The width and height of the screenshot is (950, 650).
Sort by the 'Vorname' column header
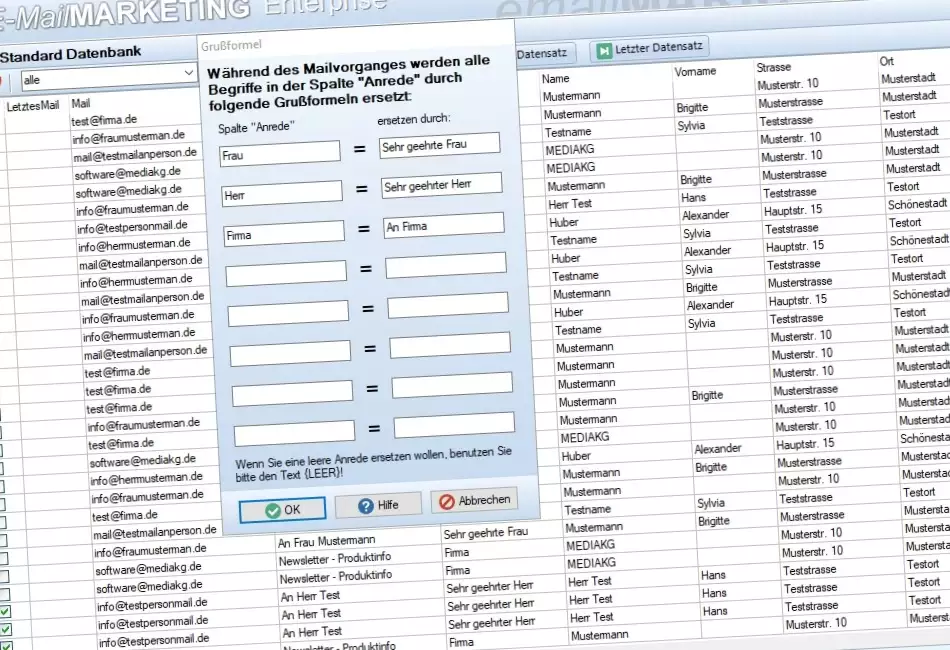coord(695,71)
